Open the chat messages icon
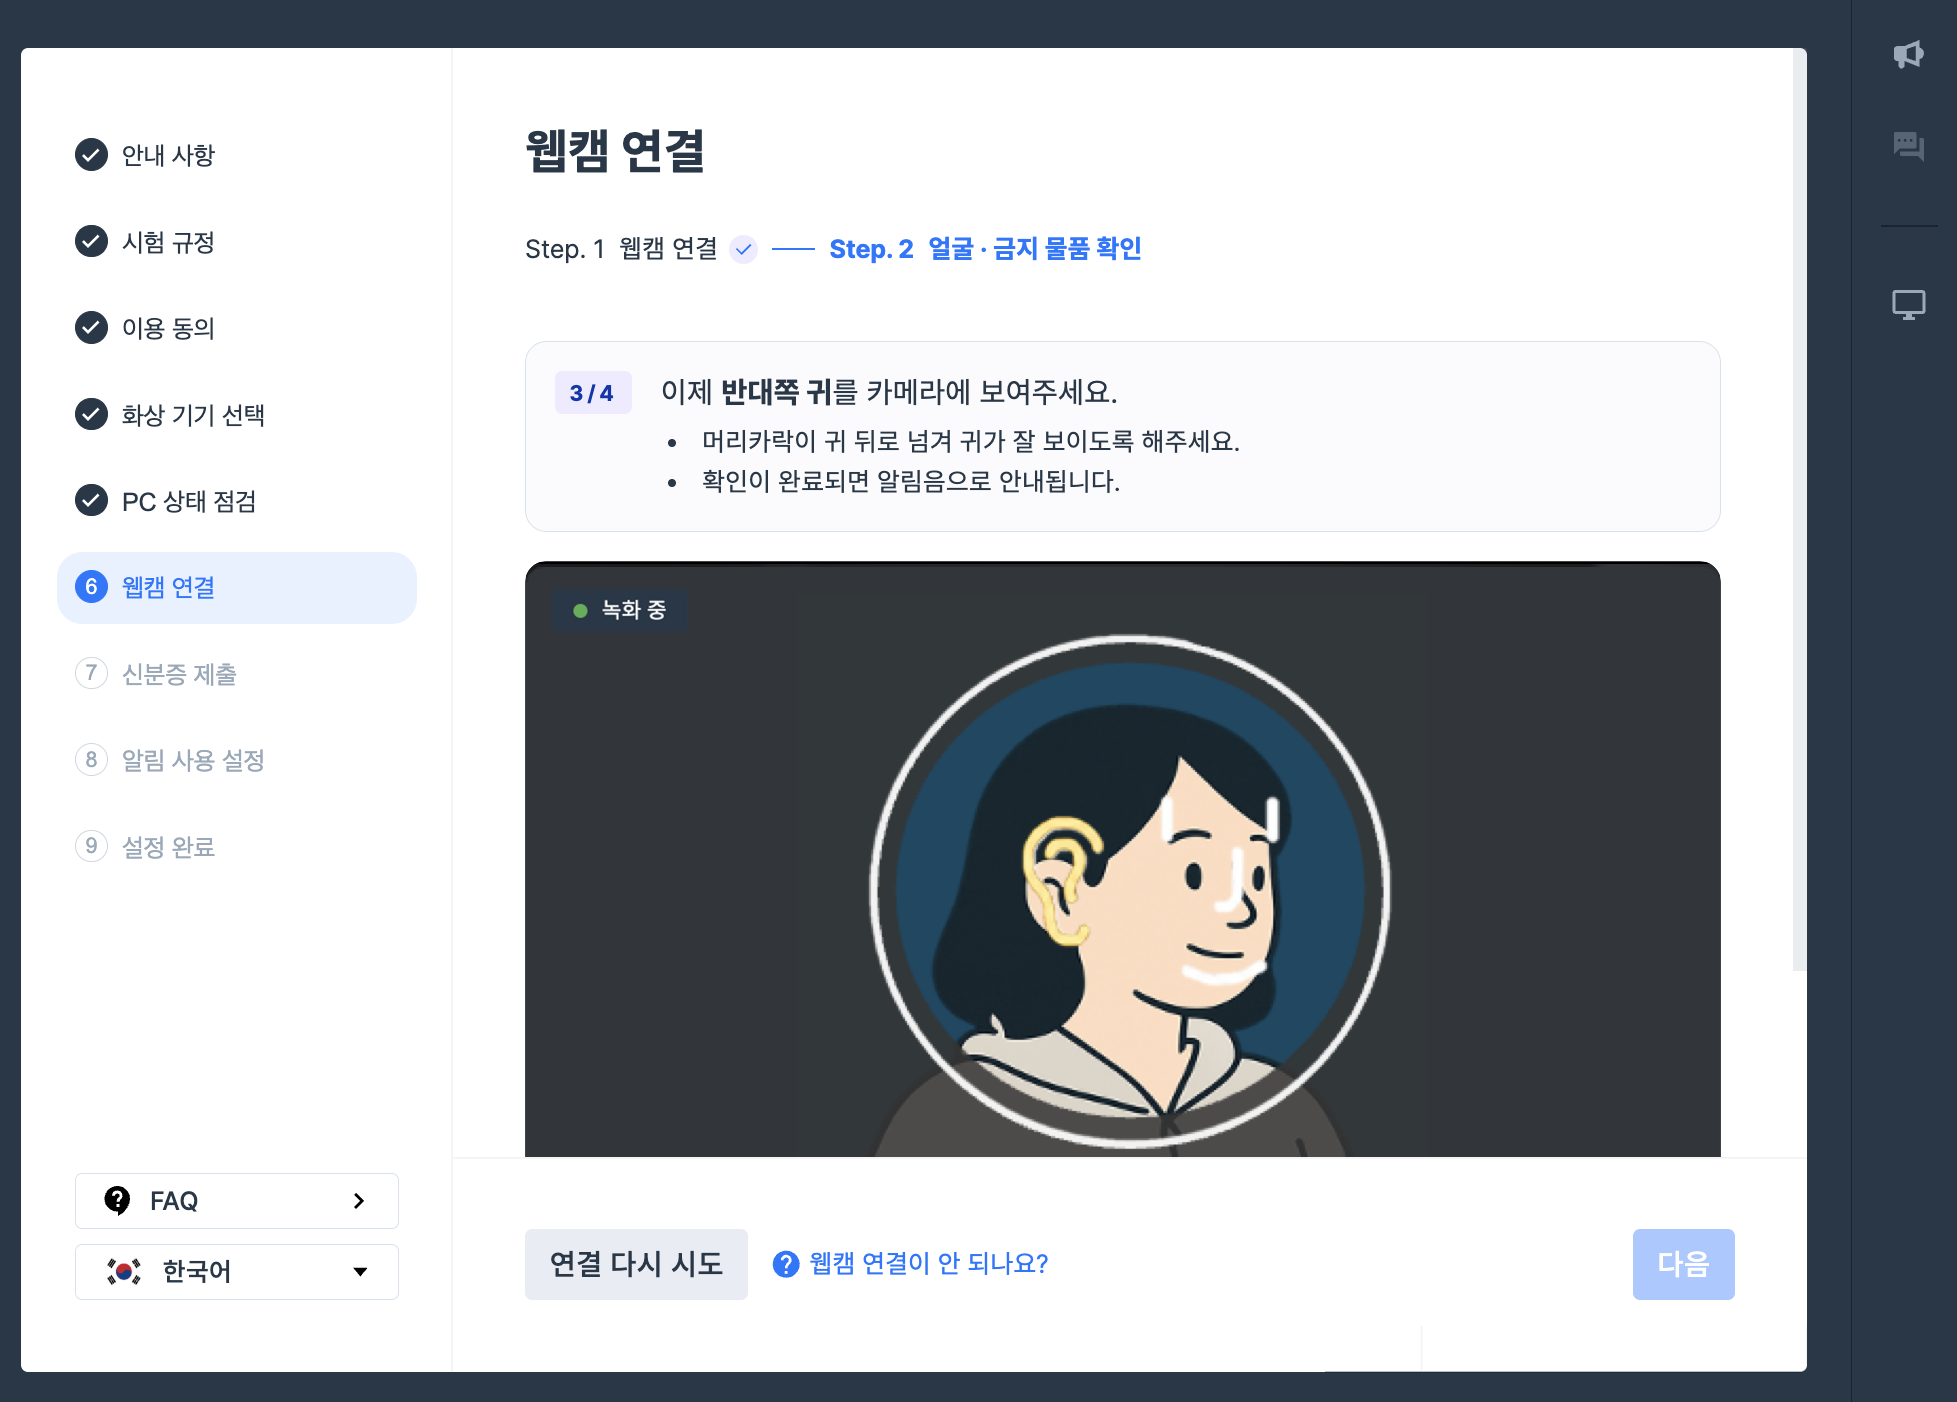Viewport: 1957px width, 1402px height. coord(1908,147)
